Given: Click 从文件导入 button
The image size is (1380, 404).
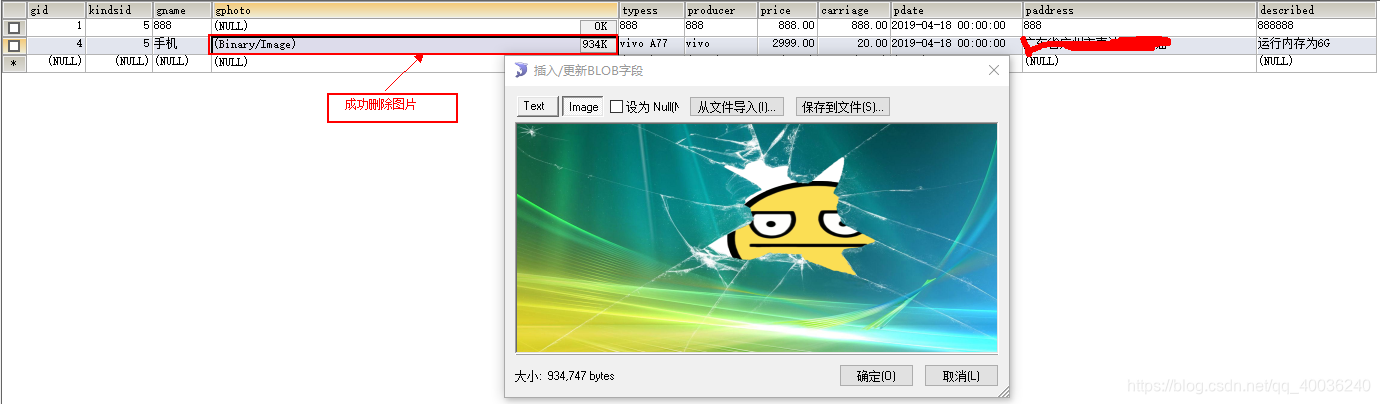Looking at the screenshot, I should tap(737, 106).
